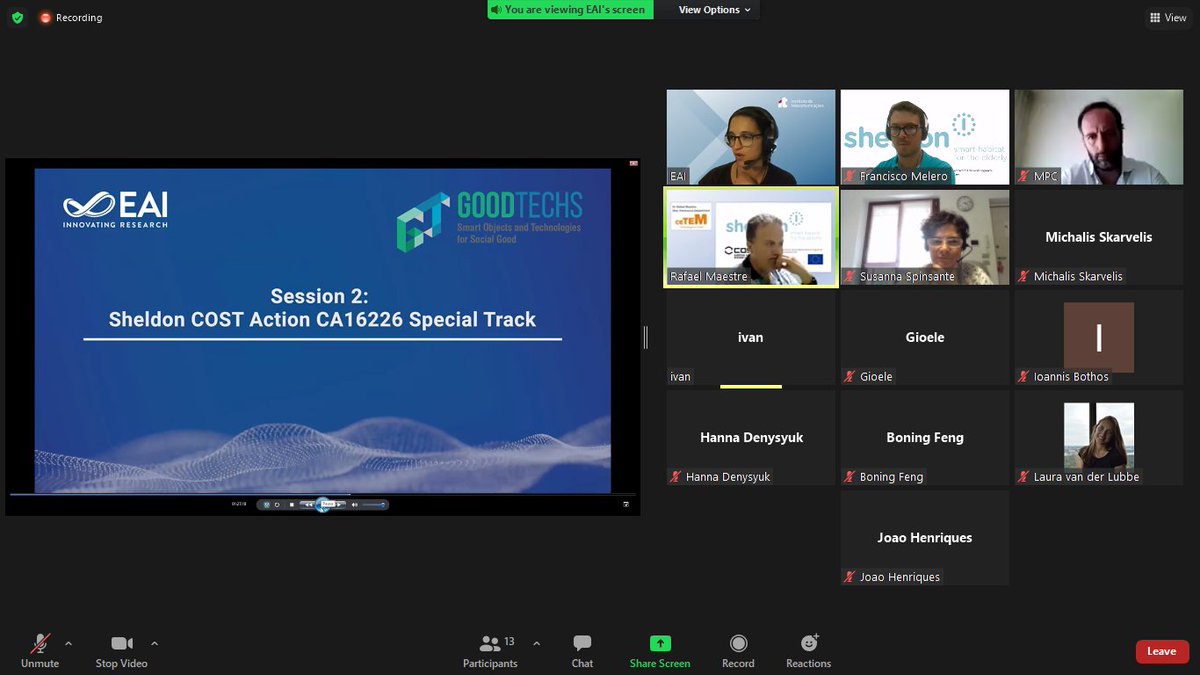The height and width of the screenshot is (675, 1200).
Task: Click the shared video's seek bar
Action: click(323, 494)
